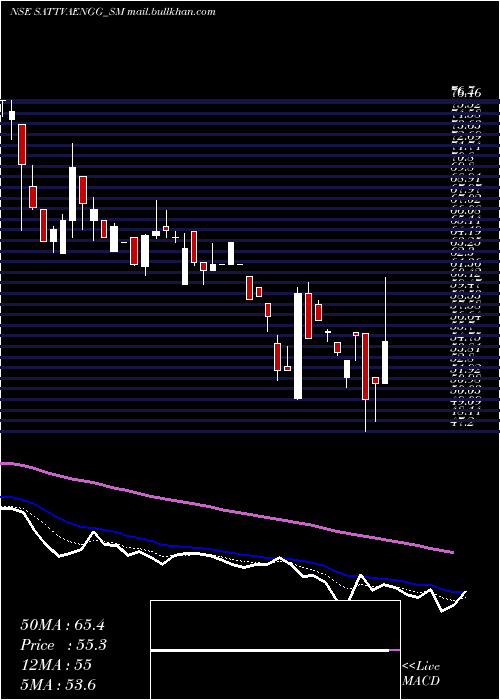This screenshot has width=500, height=700.
Task: Click the 51.92 price axis label
Action: click(x=466, y=370)
